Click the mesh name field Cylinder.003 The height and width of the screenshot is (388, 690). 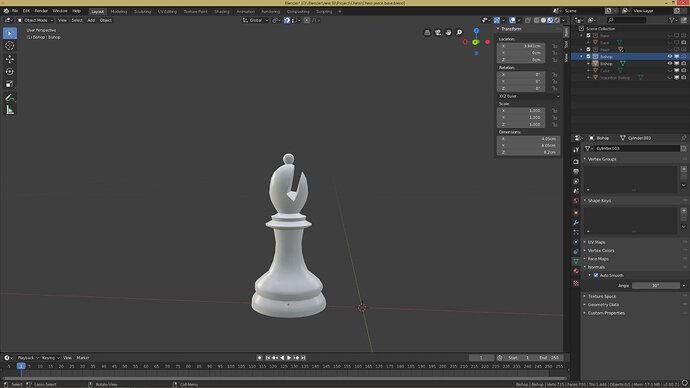tap(637, 149)
